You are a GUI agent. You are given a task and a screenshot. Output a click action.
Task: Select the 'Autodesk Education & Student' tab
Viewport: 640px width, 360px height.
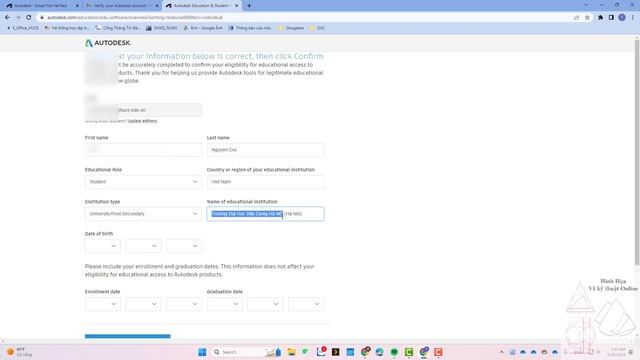[x=202, y=6]
